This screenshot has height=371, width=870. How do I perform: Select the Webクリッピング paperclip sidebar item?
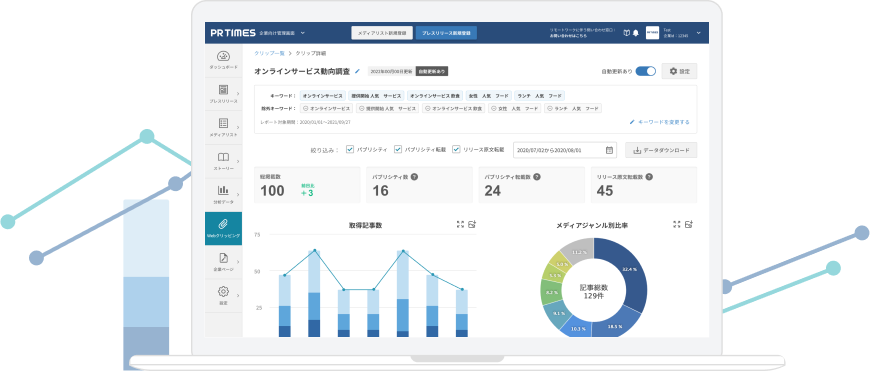click(223, 228)
